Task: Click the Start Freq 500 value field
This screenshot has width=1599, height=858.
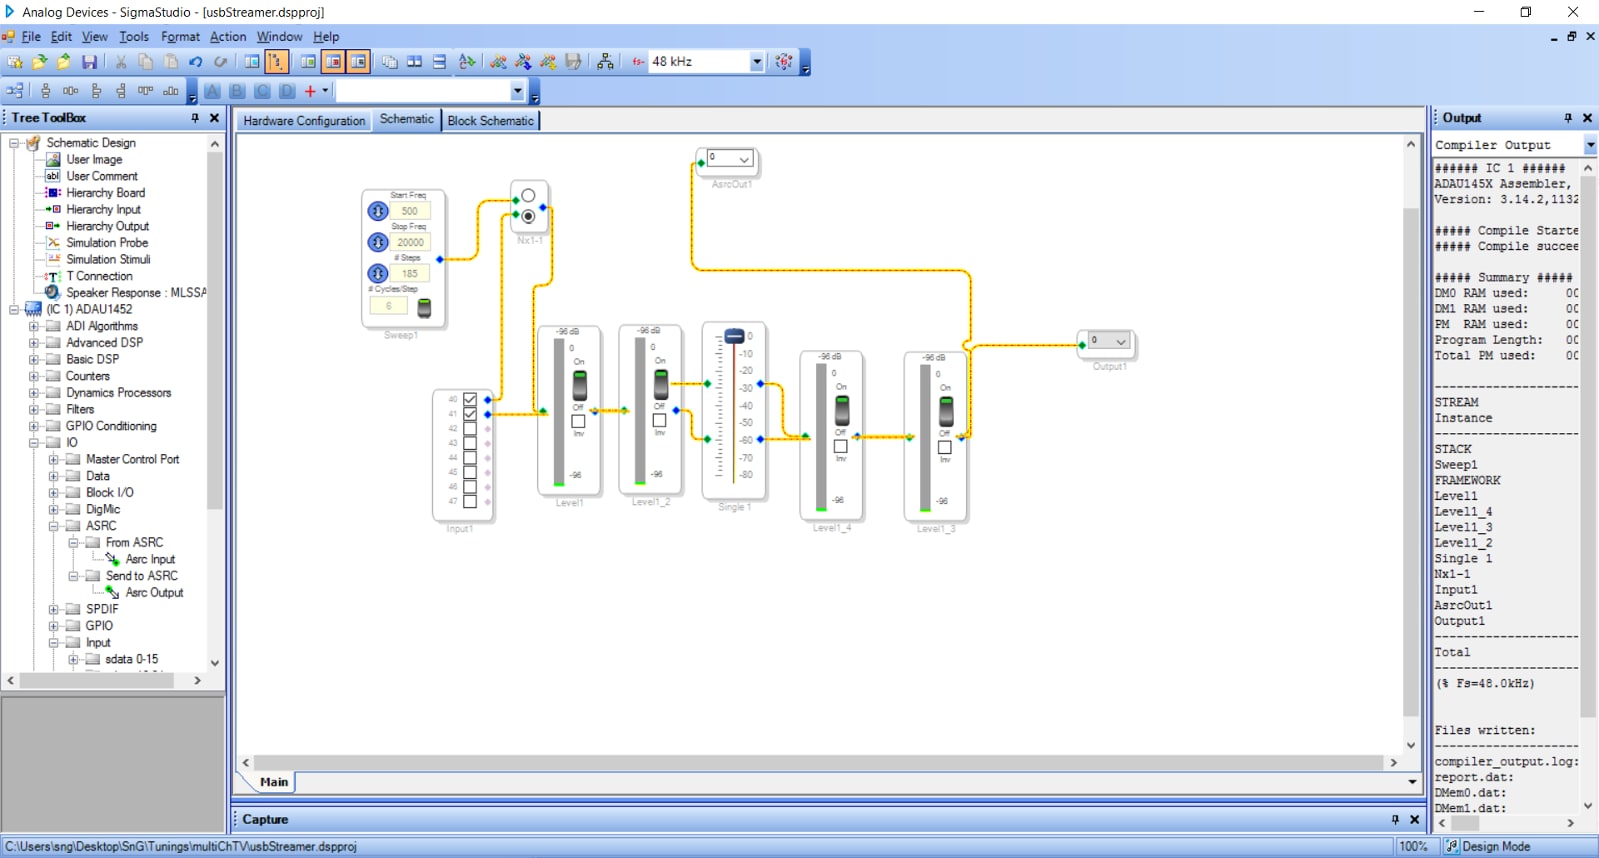Action: pyautogui.click(x=410, y=211)
